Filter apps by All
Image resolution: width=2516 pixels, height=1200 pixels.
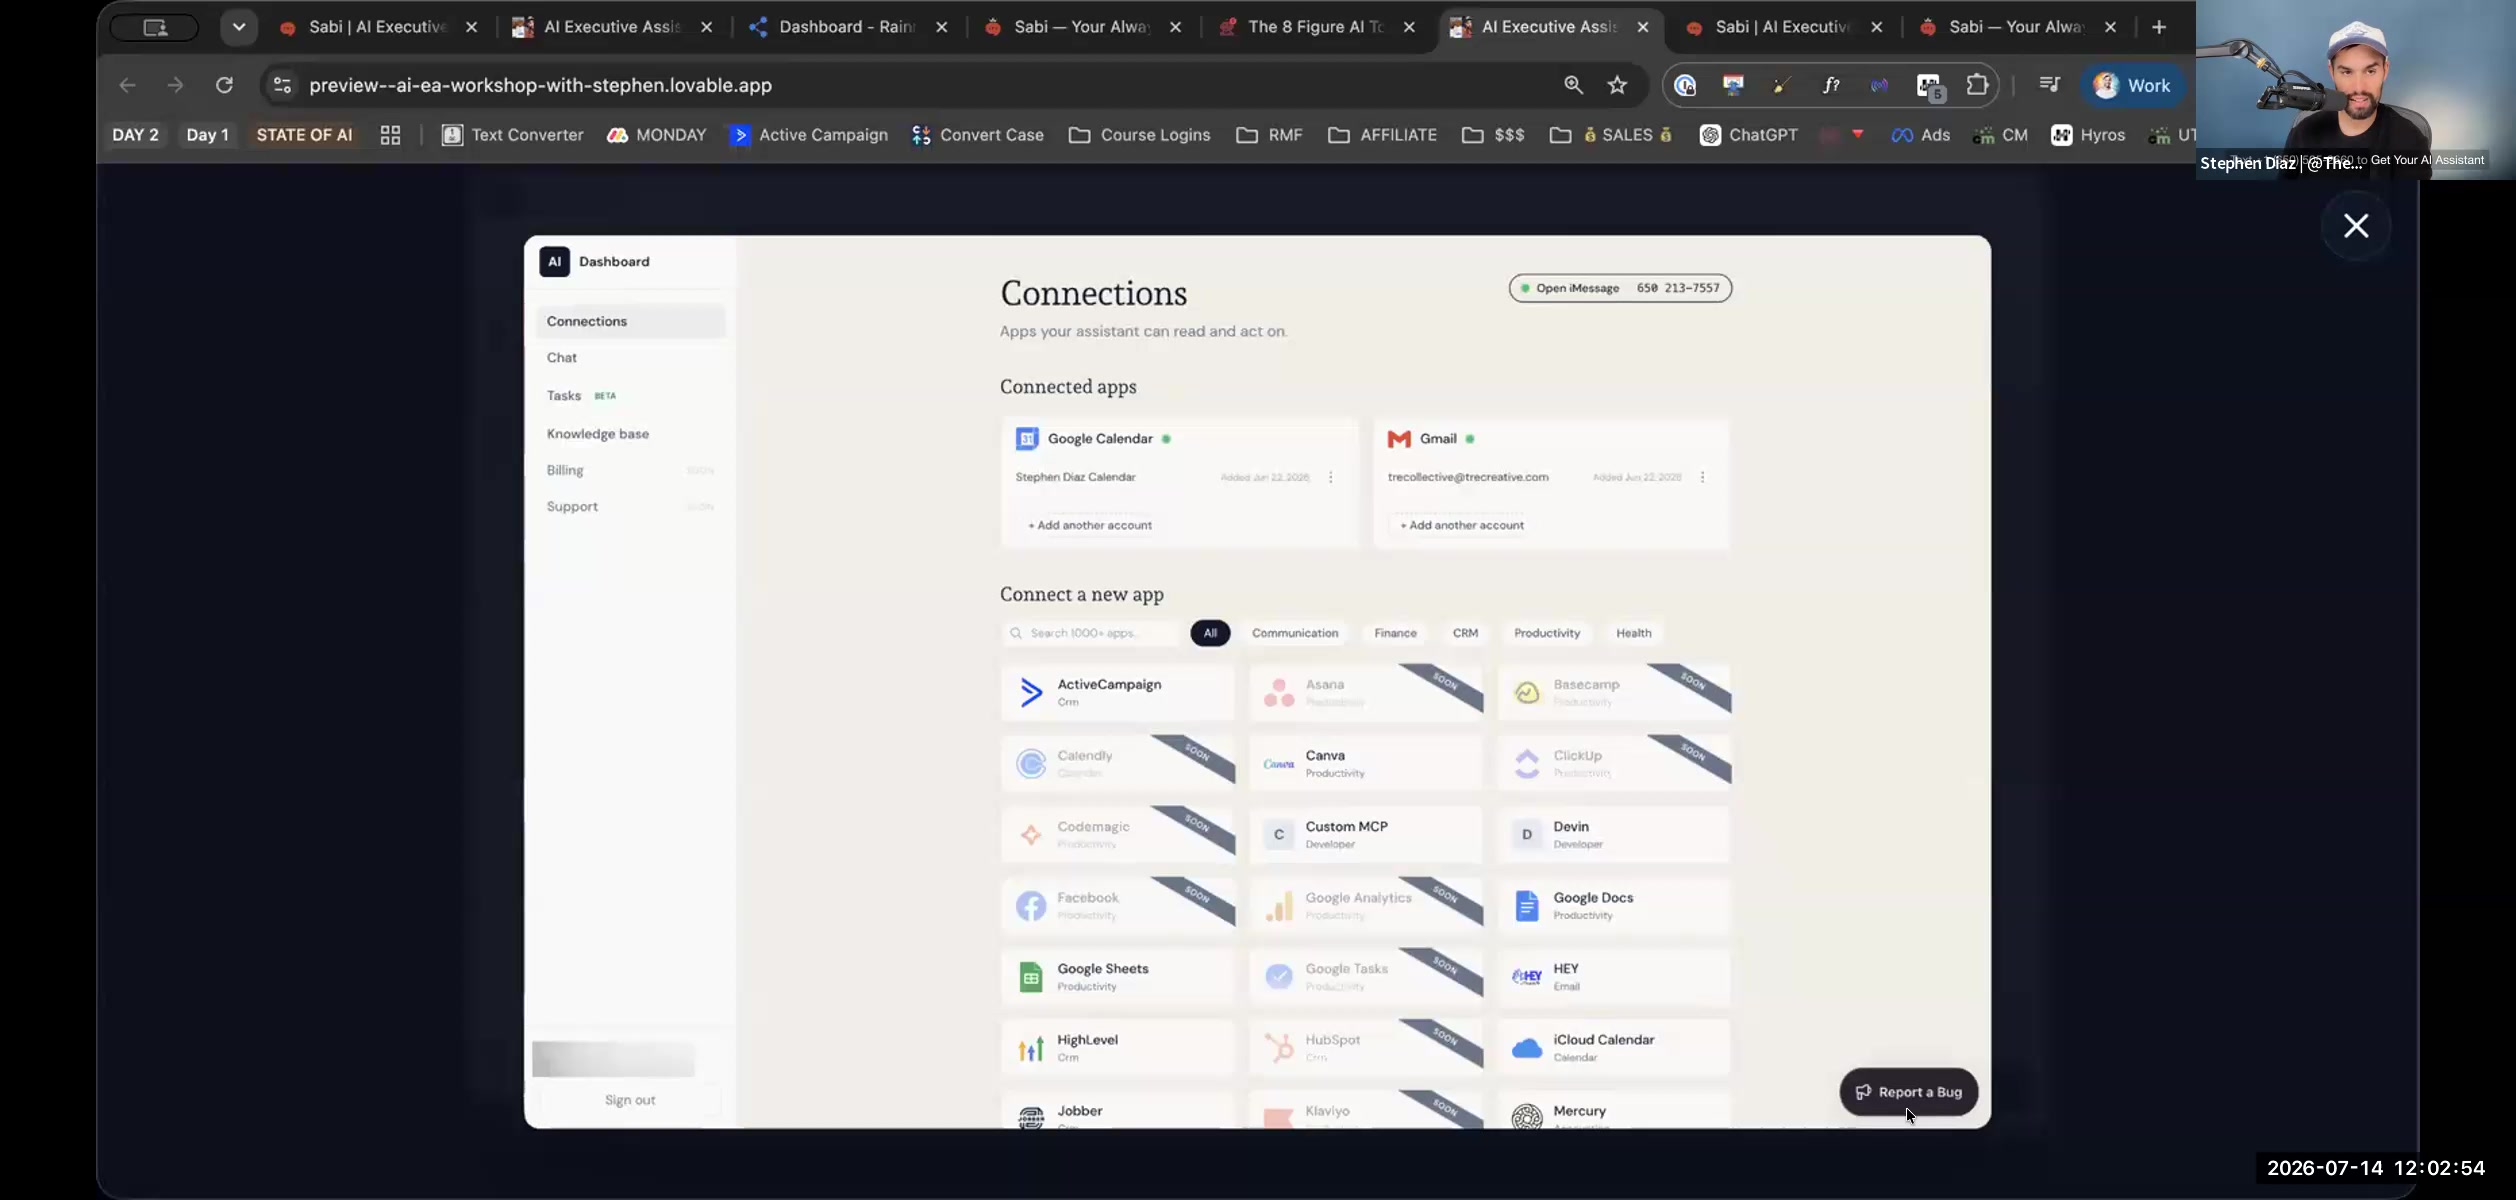1210,633
